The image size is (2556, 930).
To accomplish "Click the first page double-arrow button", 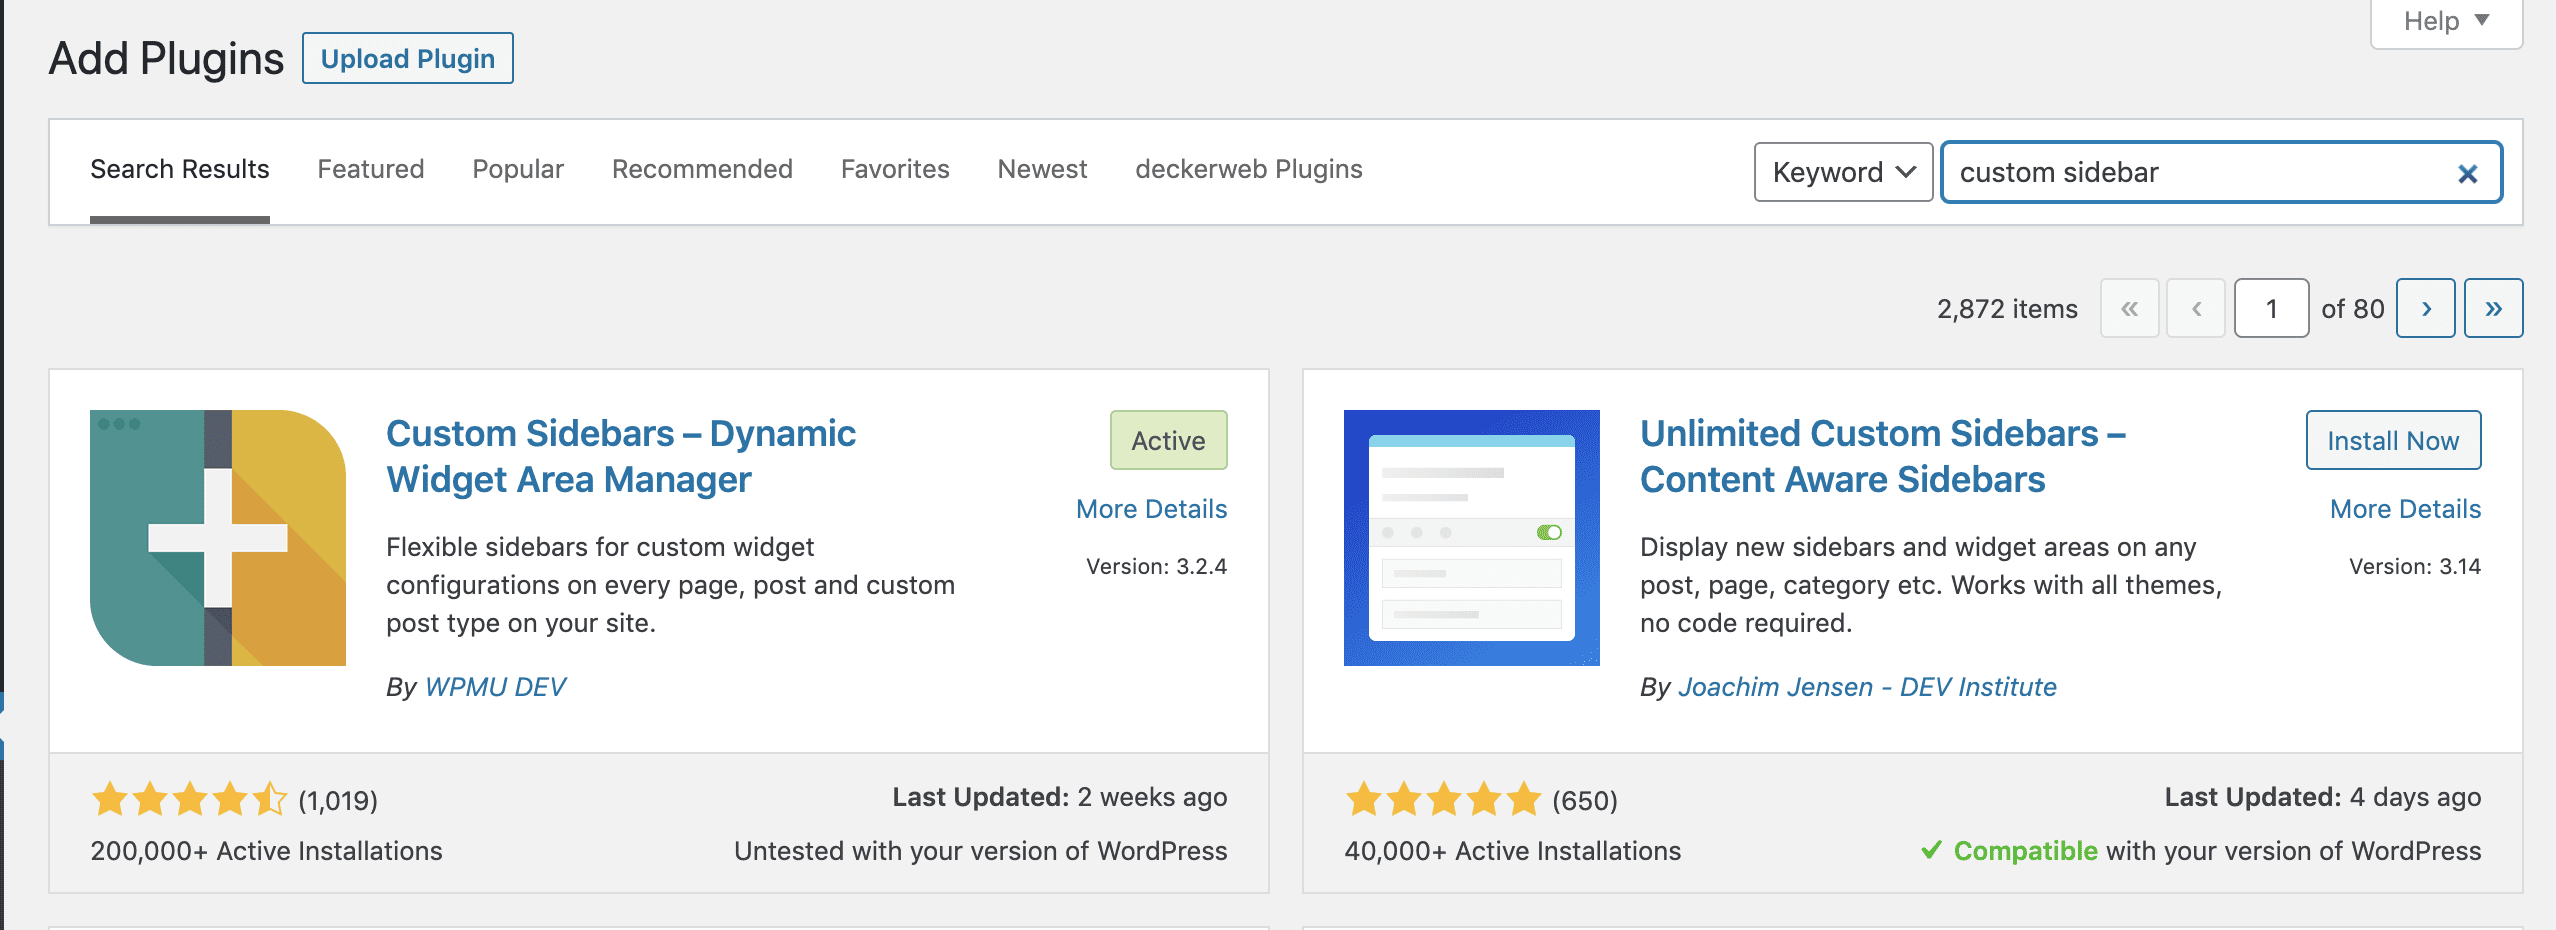I will 2130,308.
